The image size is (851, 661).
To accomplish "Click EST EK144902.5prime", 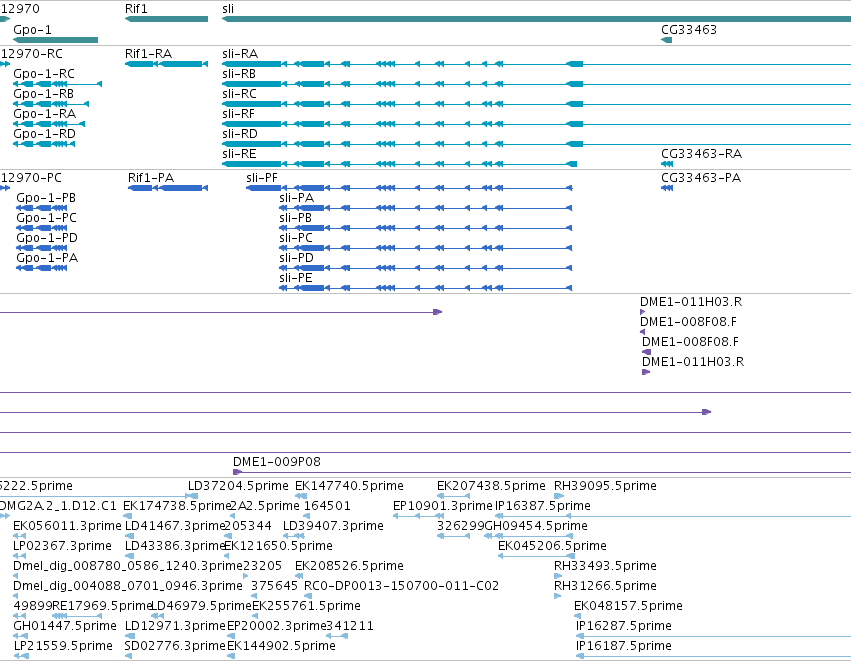I will 281,646.
